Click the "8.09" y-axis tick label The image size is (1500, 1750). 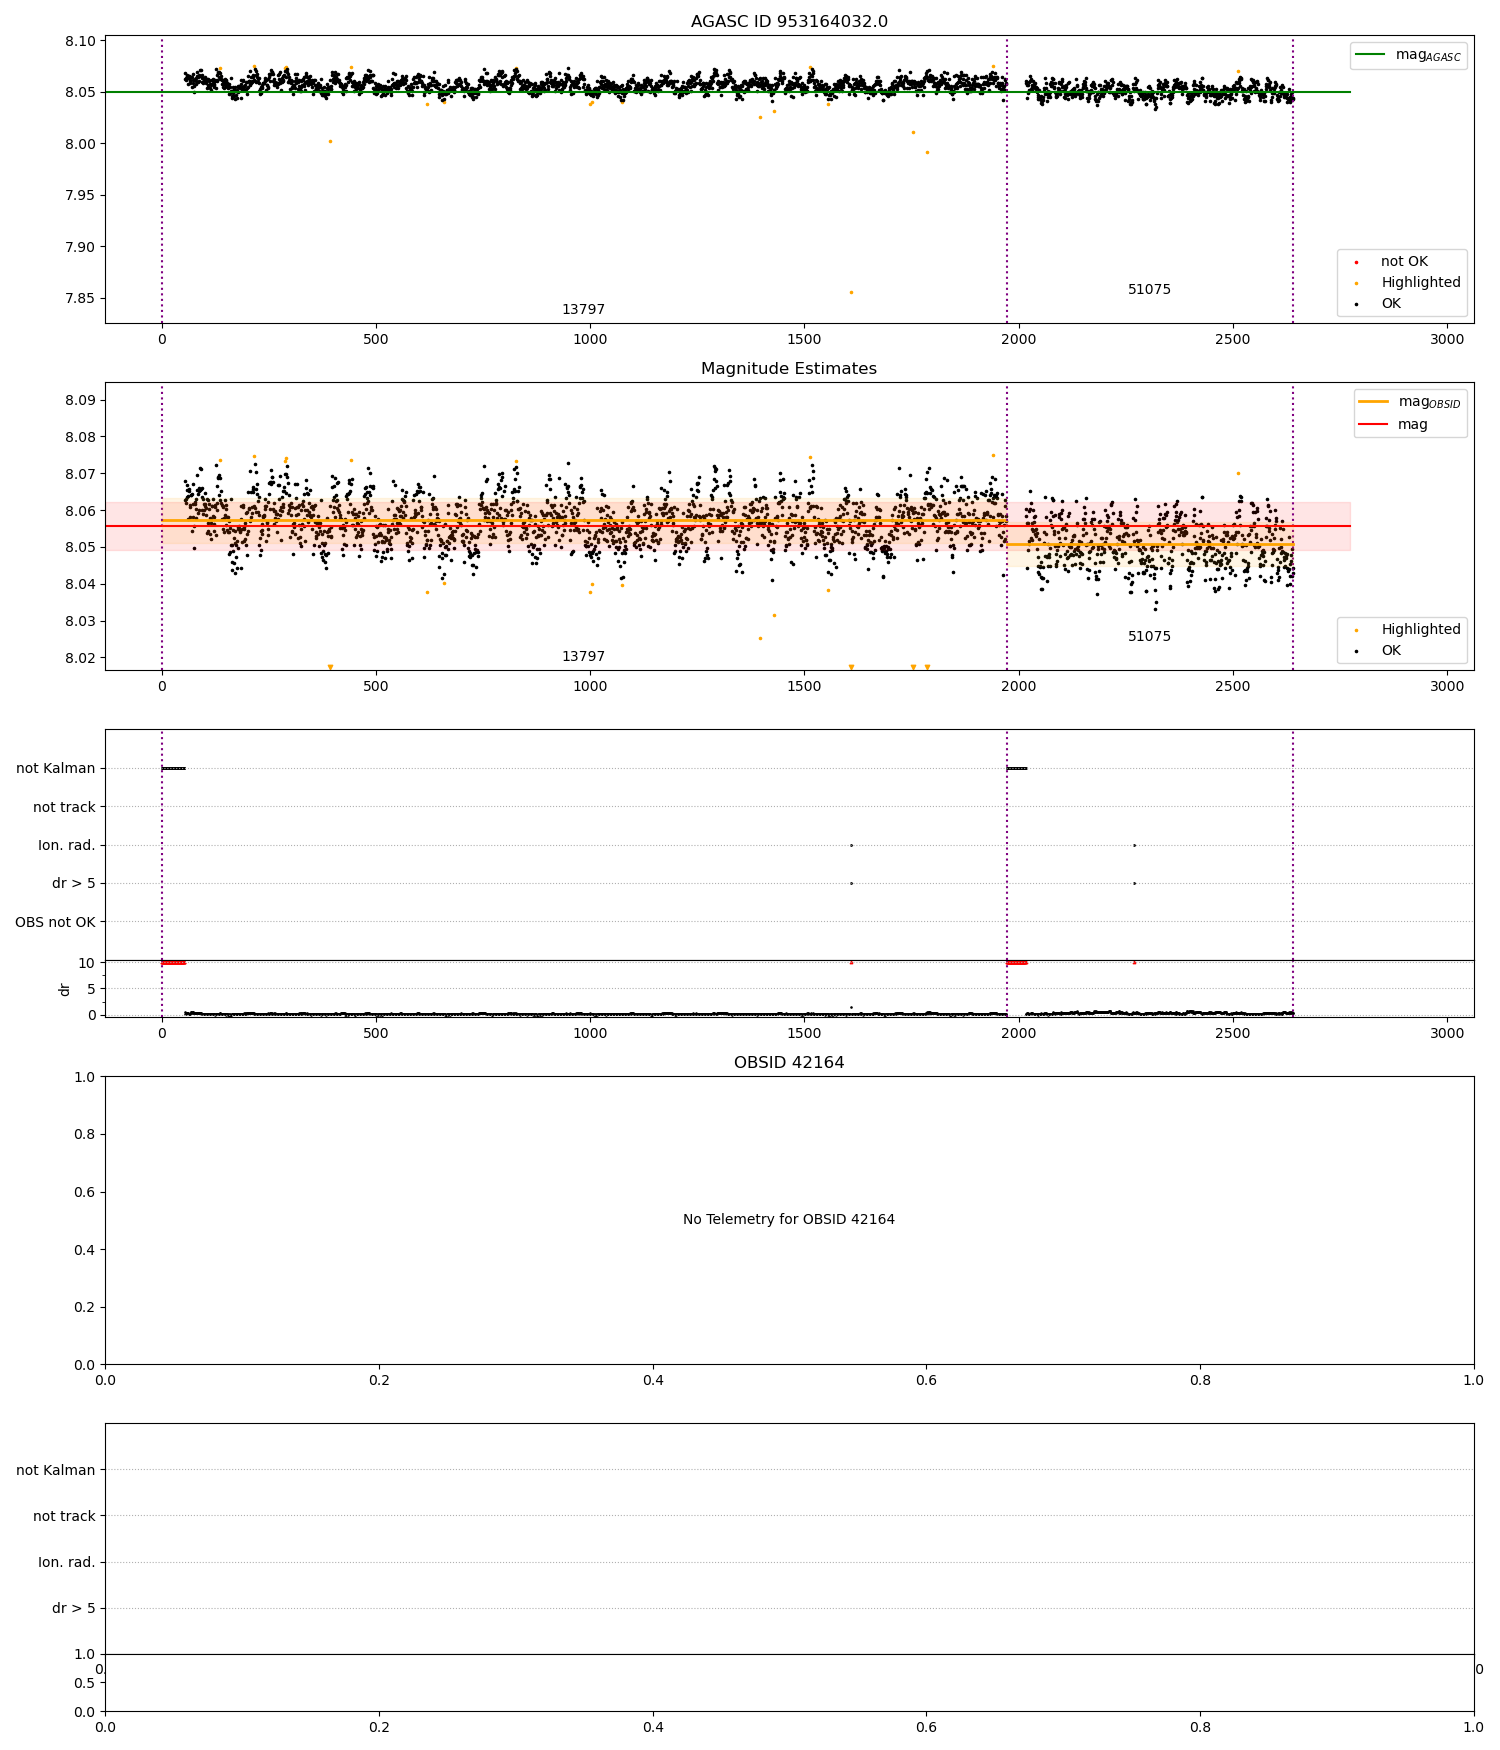80,400
